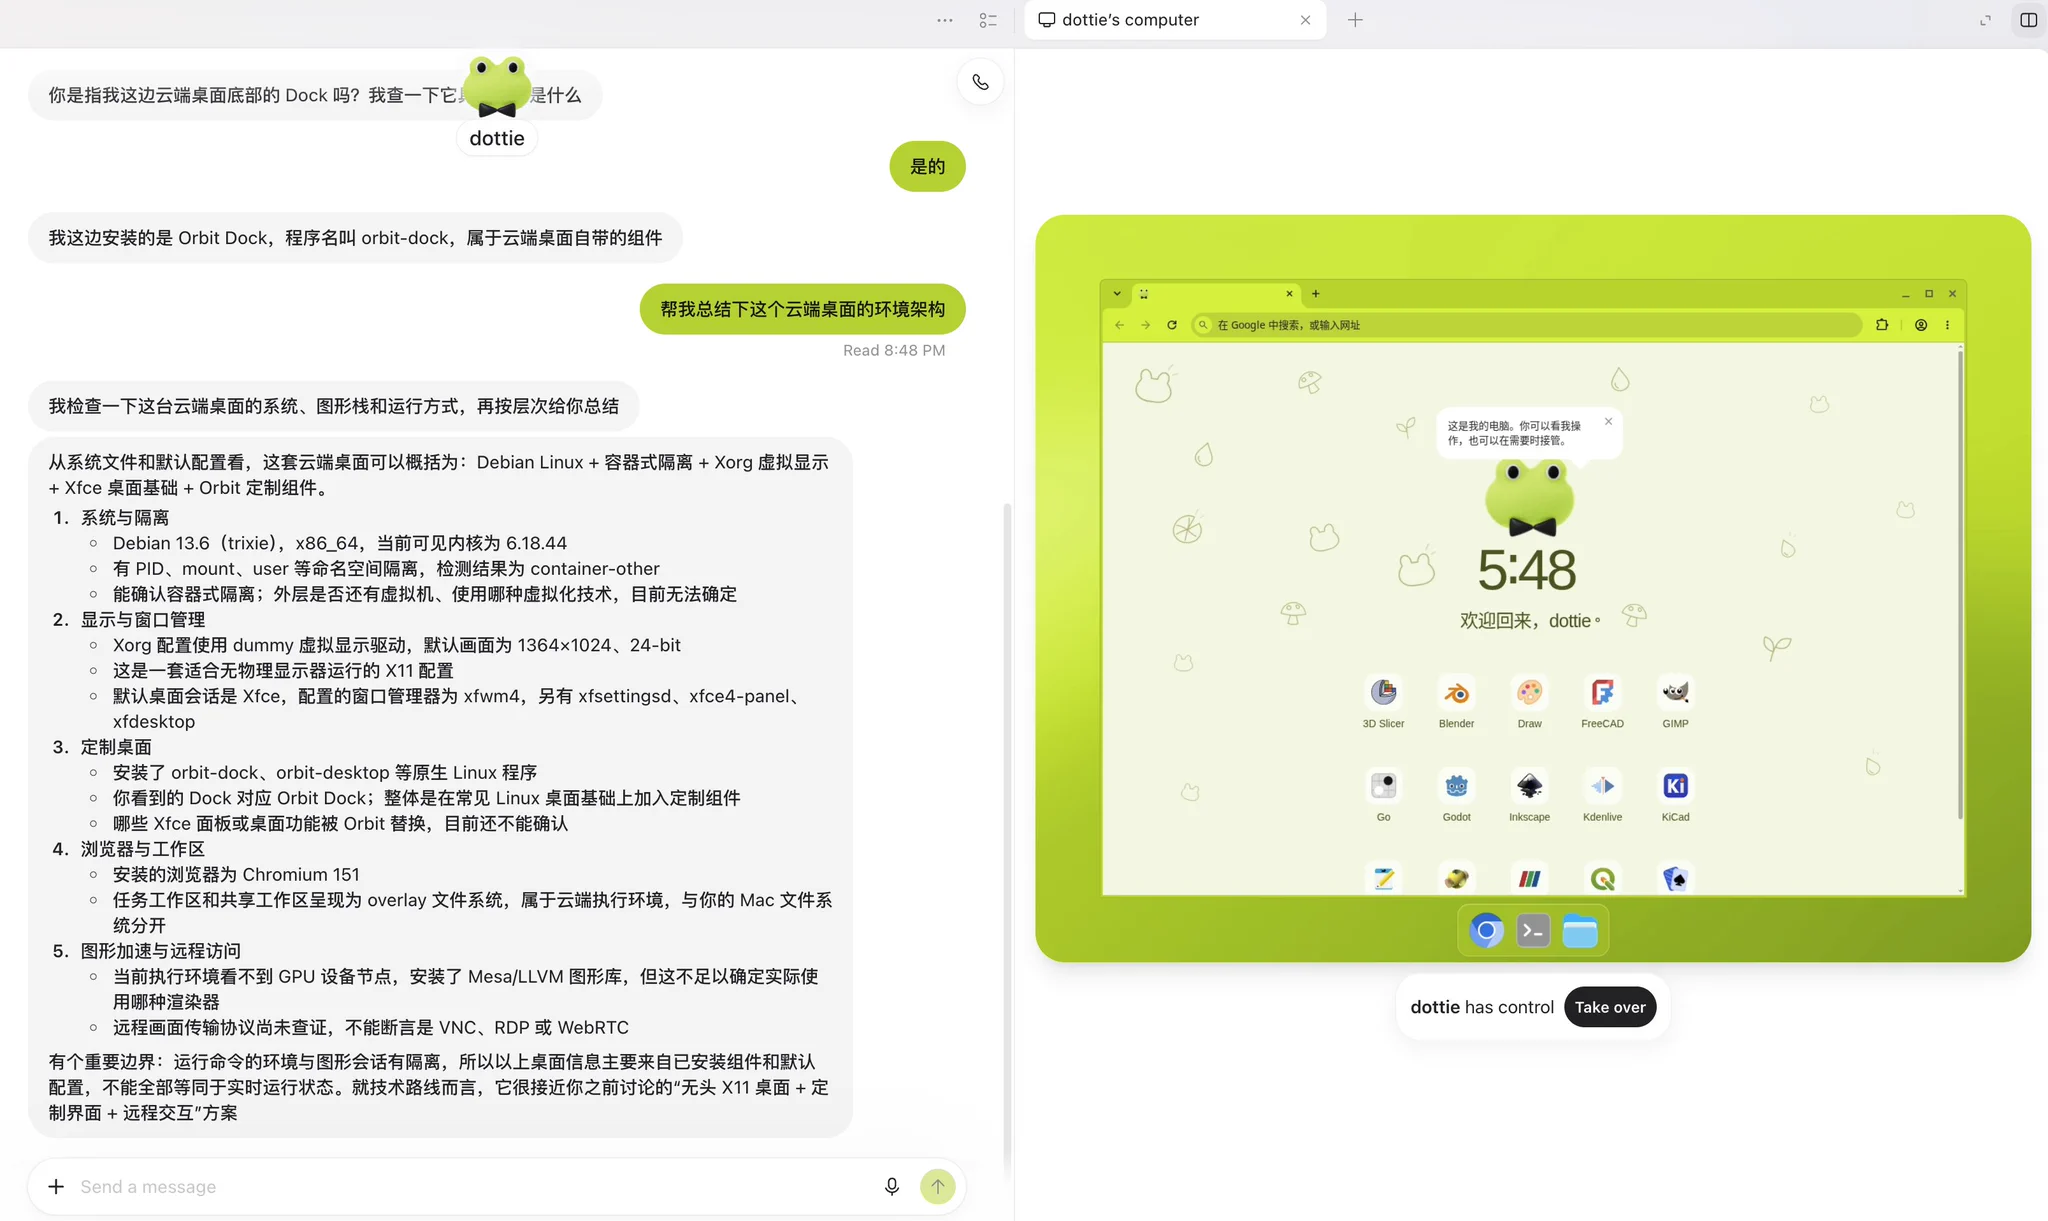The image size is (2048, 1221).
Task: Click the Chromium icon in the dock
Action: [1486, 931]
